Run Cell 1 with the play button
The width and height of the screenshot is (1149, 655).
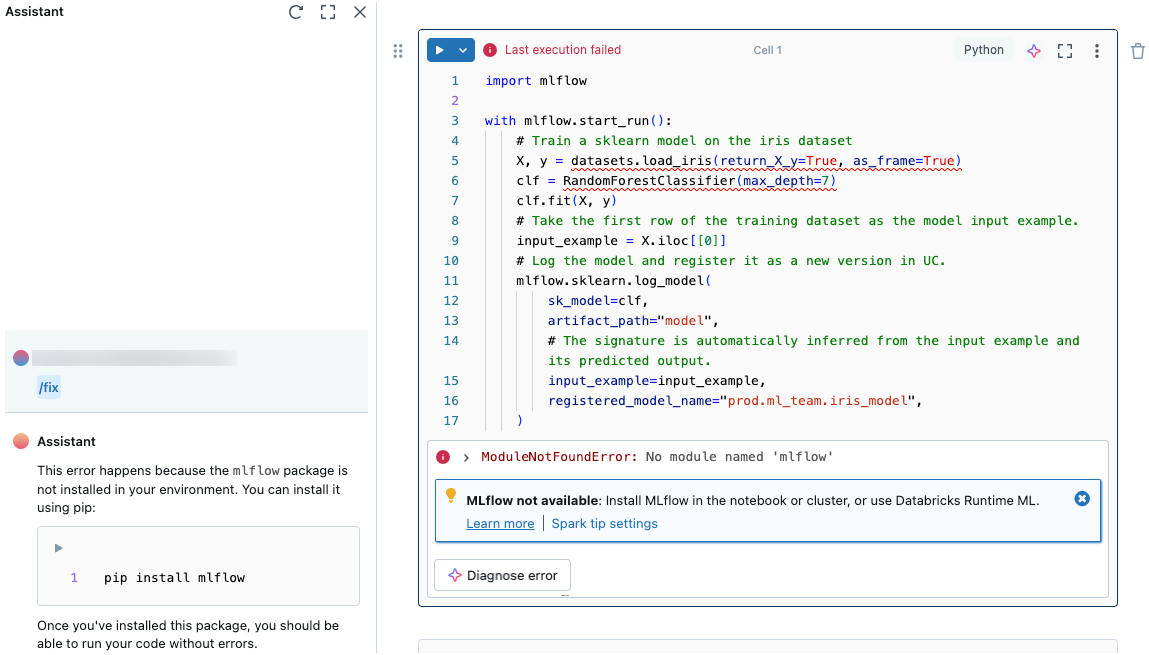click(x=439, y=50)
